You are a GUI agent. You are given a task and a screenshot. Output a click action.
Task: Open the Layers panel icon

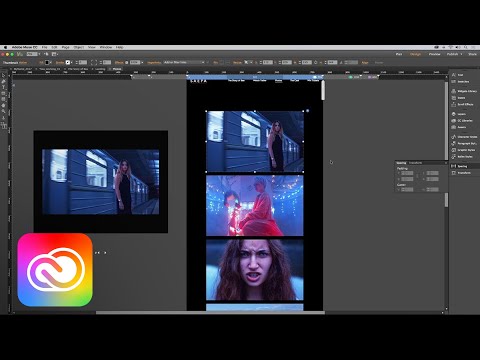pos(454,114)
